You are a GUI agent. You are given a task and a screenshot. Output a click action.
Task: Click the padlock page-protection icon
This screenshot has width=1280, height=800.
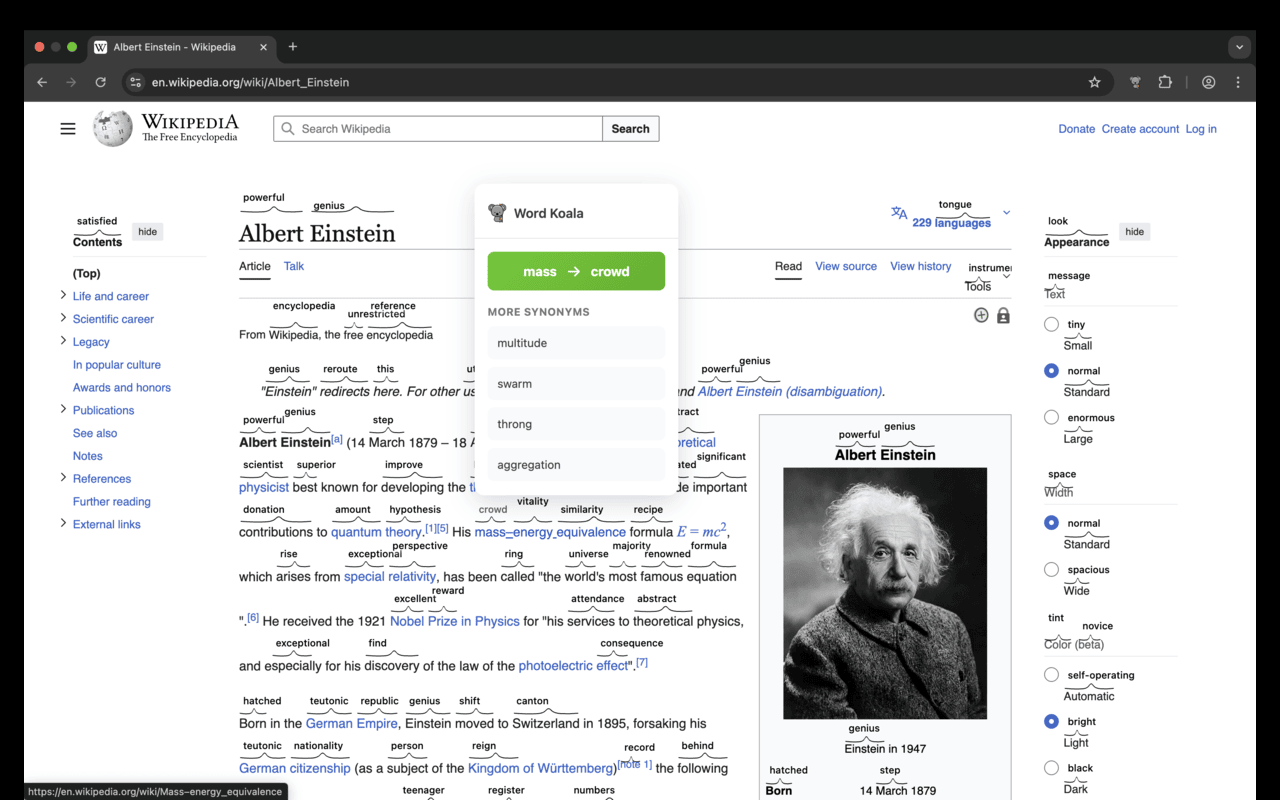pyautogui.click(x=1003, y=315)
